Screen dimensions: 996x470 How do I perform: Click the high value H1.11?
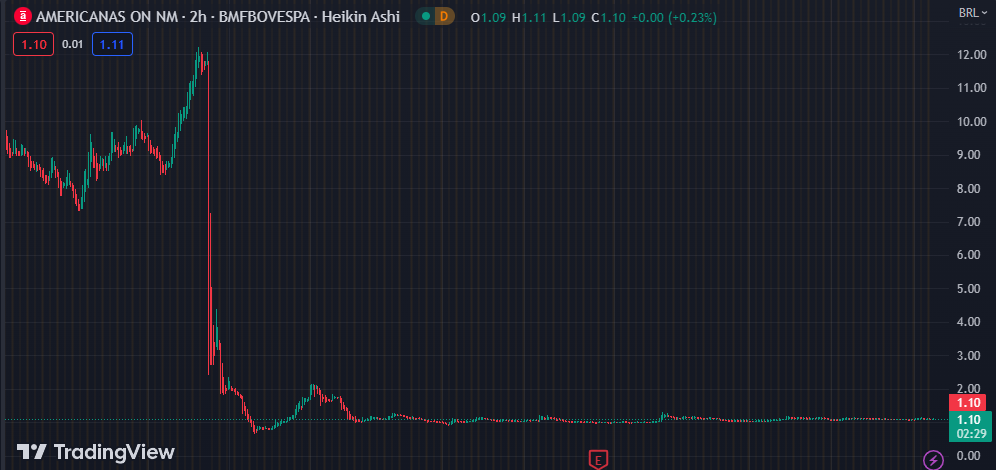pos(529,18)
